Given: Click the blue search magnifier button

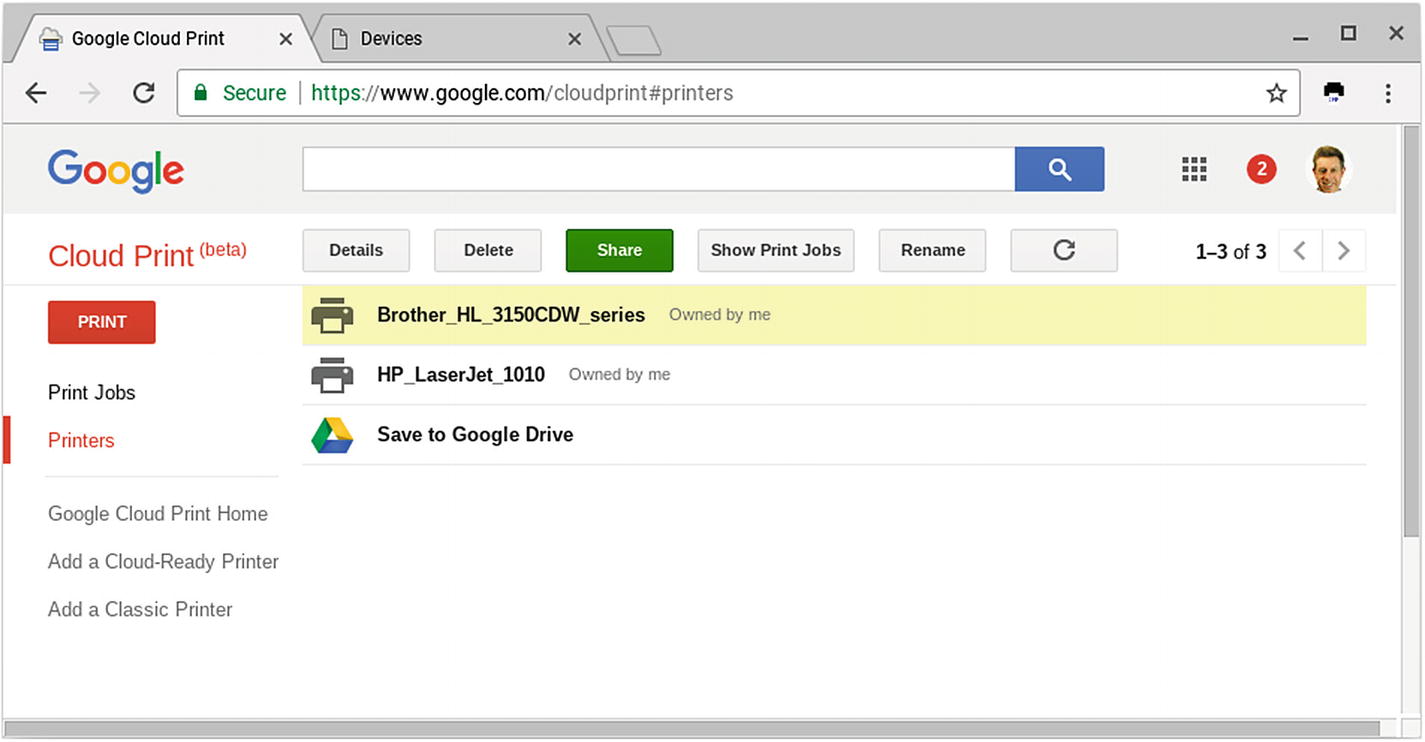Looking at the screenshot, I should (1059, 169).
